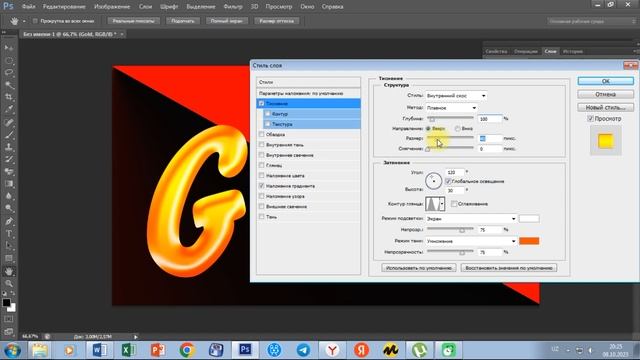Select the Healing Brush tool
640x360 pixels.
(9, 122)
